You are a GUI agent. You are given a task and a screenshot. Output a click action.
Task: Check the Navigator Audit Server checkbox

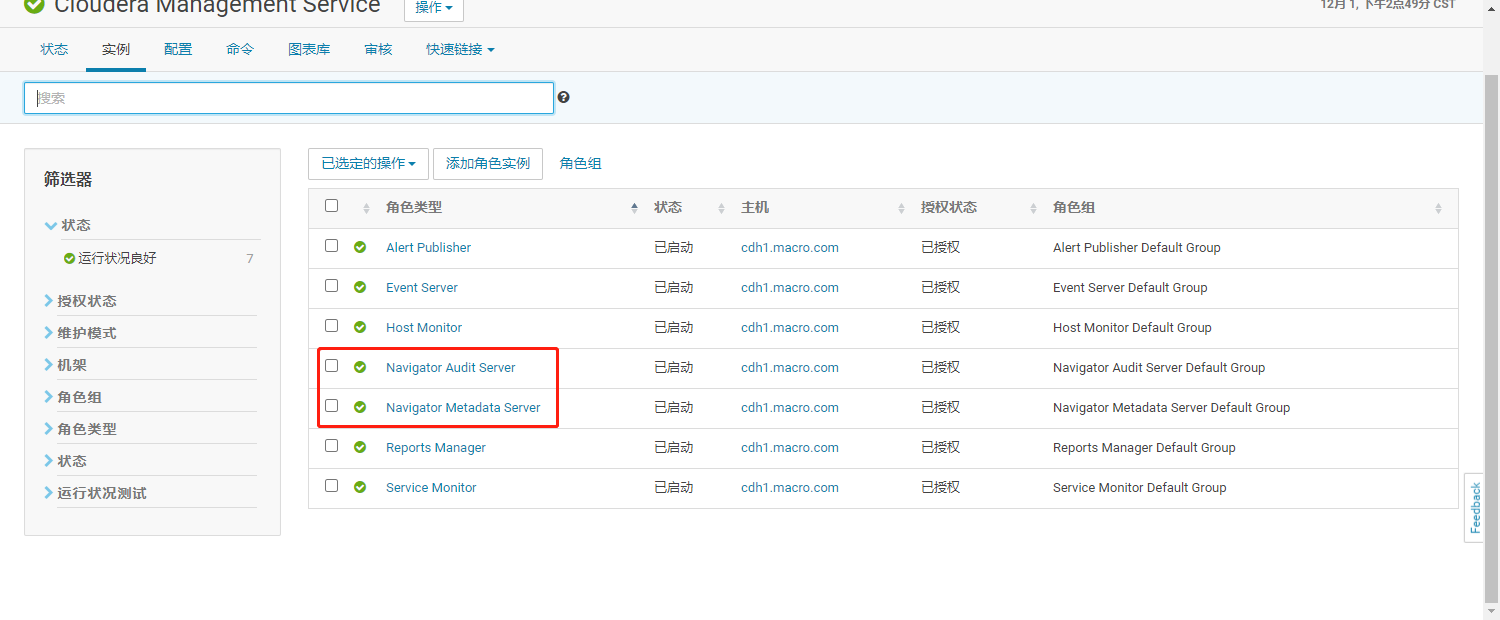[x=332, y=366]
